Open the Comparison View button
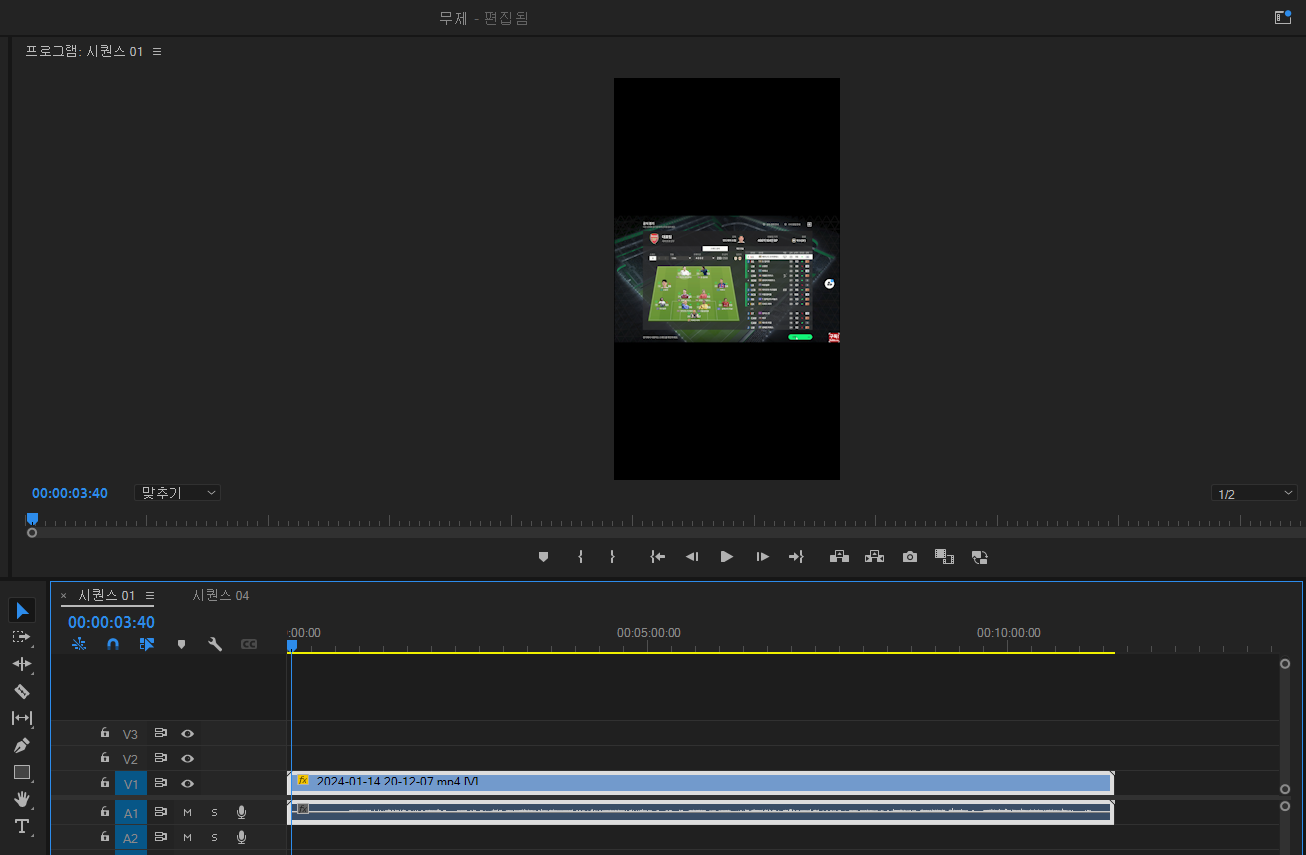 (x=944, y=557)
